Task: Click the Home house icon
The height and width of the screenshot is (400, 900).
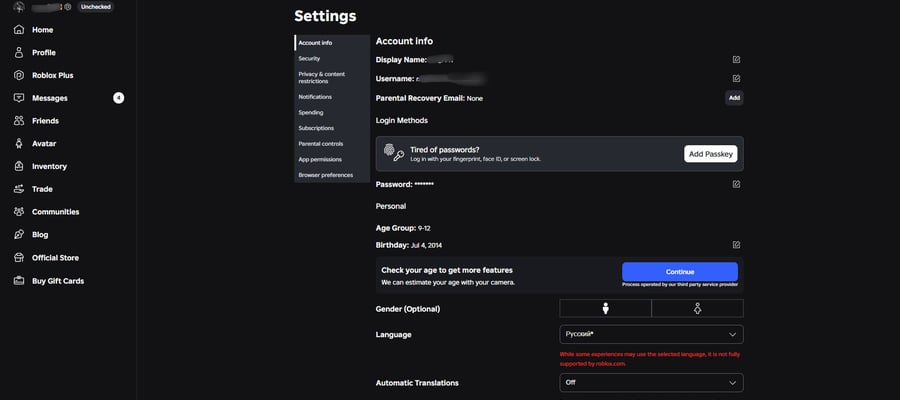Action: click(x=19, y=30)
